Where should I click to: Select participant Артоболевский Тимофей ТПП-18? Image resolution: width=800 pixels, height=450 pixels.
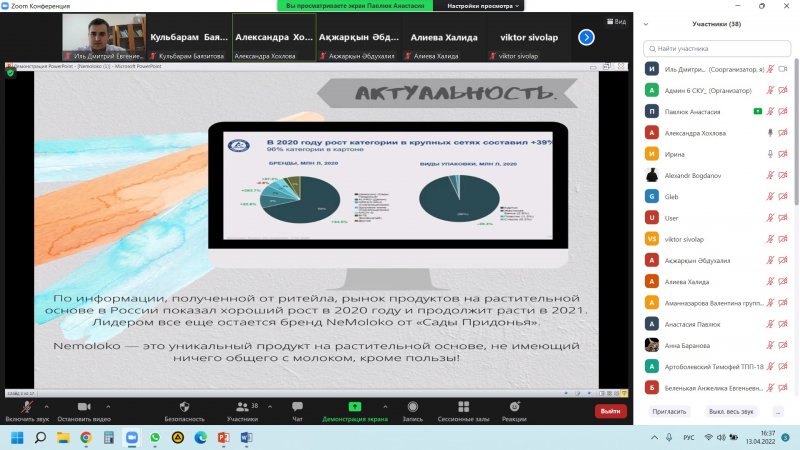pos(717,366)
